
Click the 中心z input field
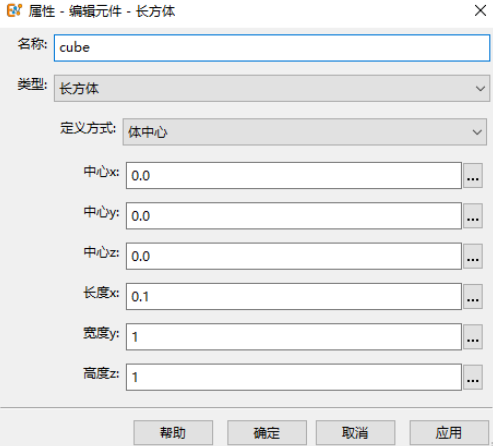click(x=294, y=256)
